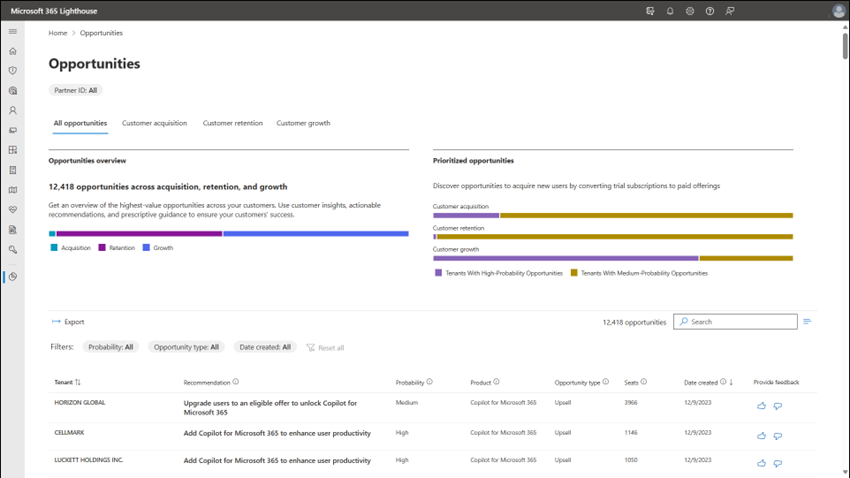
Task: Open help question mark icon
Action: 710,11
